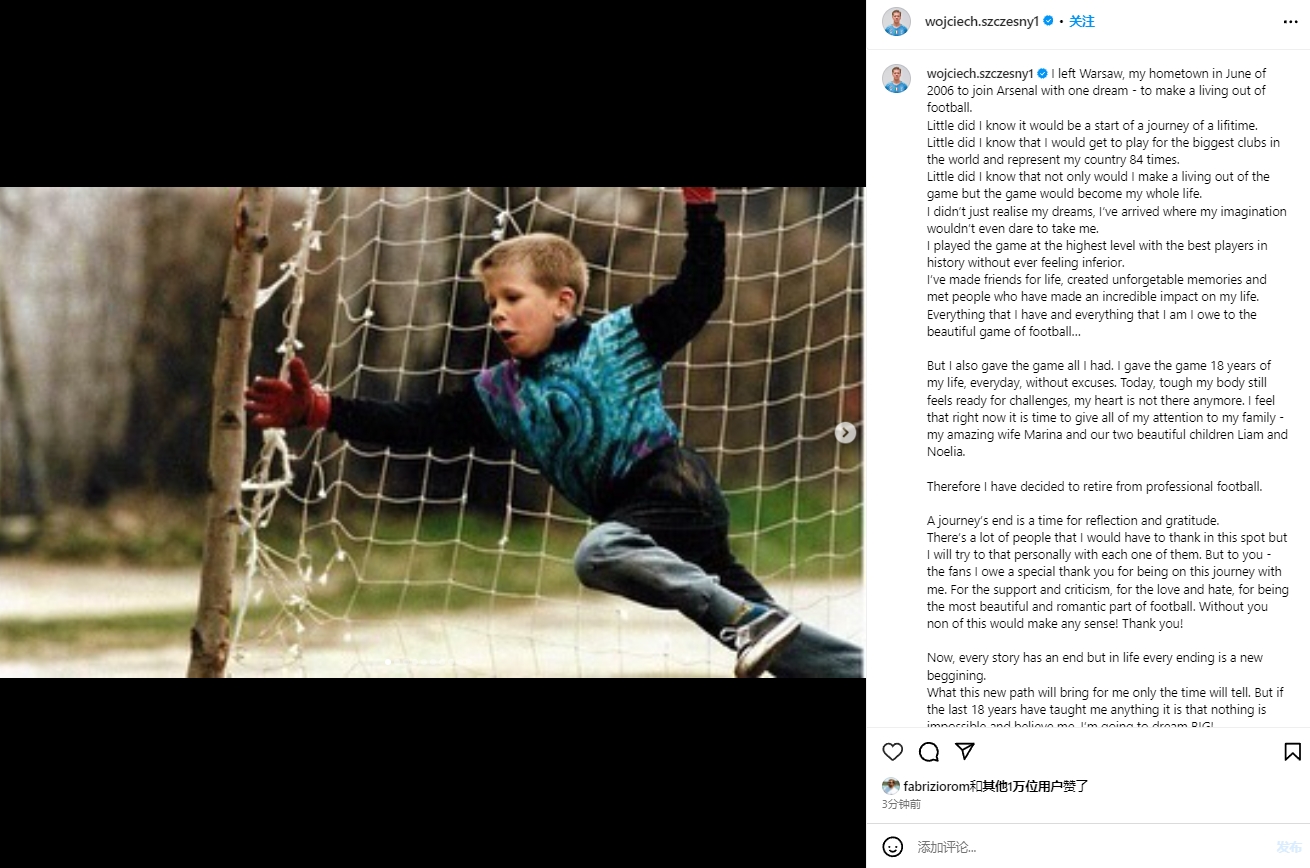The image size is (1310, 868).
Task: Click the 3分钟前 timestamp
Action: (901, 804)
